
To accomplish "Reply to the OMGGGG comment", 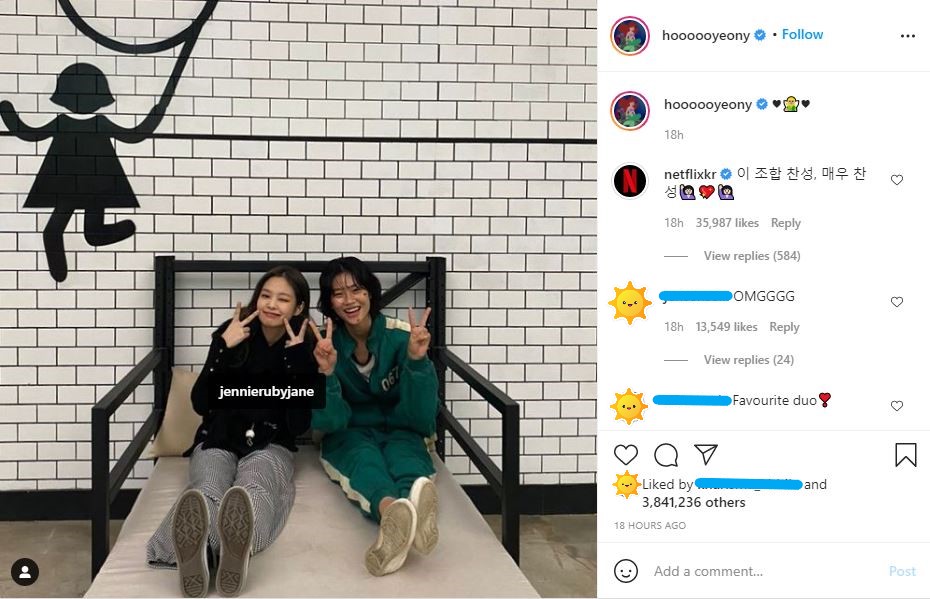I will pyautogui.click(x=784, y=327).
